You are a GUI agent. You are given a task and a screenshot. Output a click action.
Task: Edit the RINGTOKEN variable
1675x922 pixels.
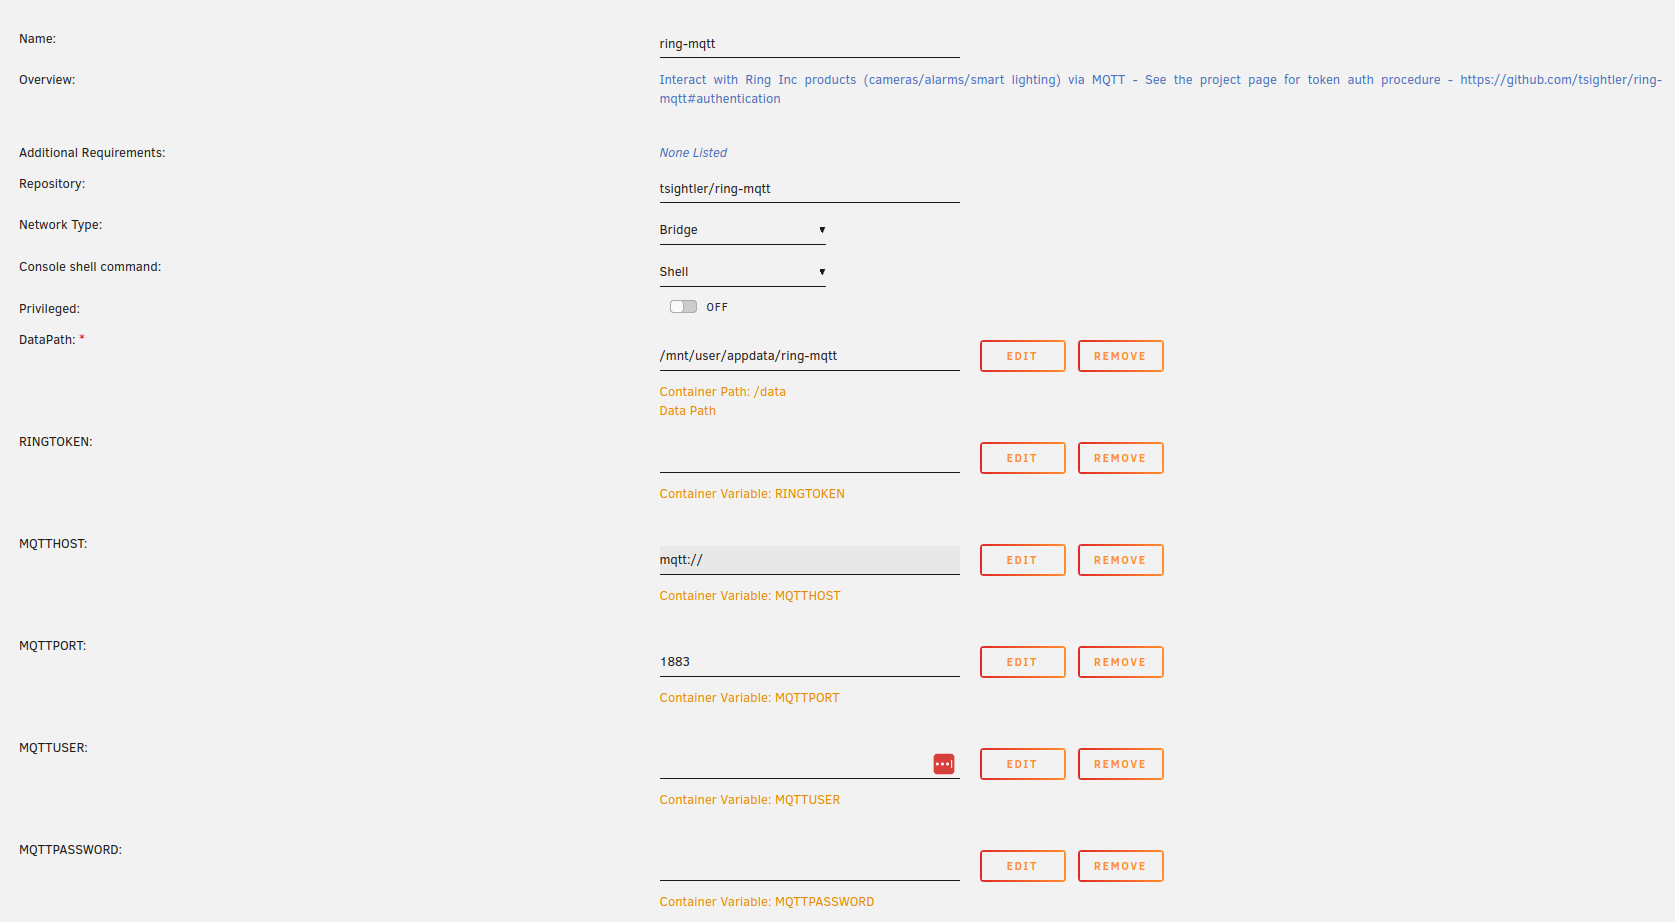1022,458
